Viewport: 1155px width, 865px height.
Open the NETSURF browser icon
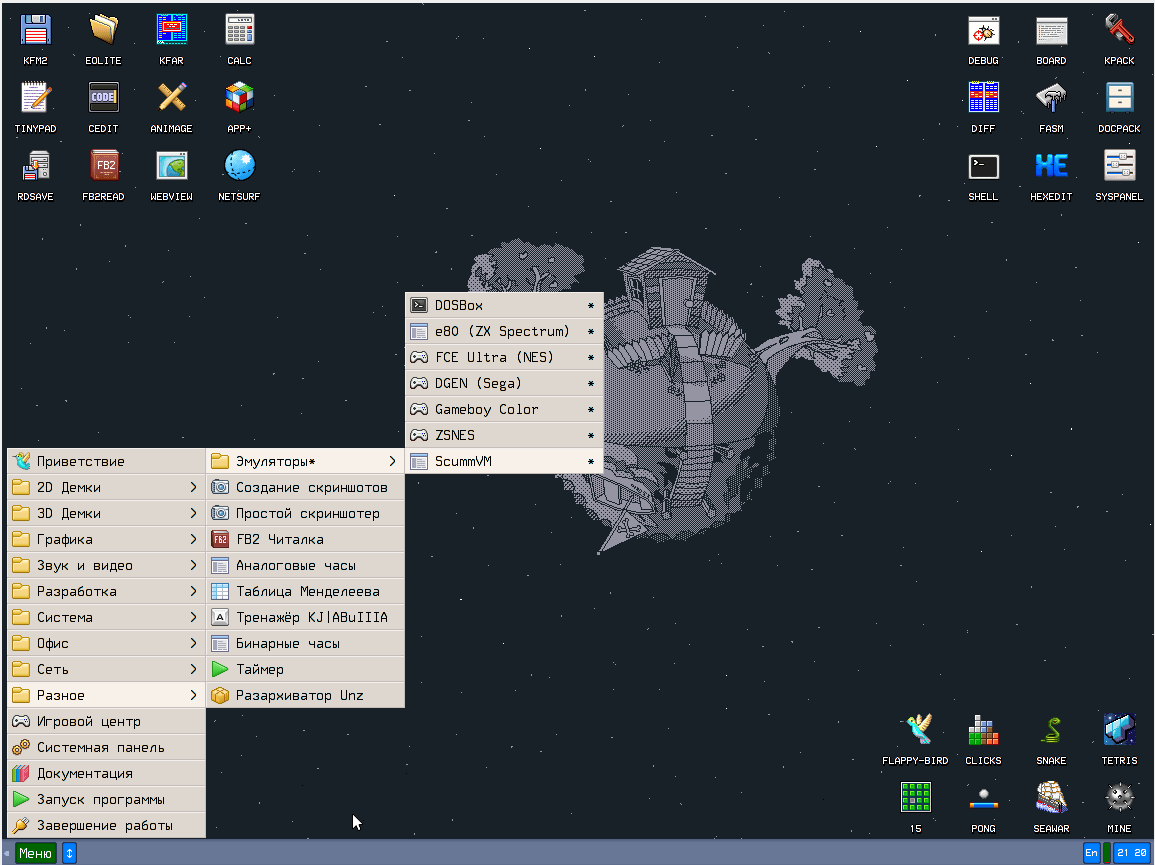coord(239,167)
